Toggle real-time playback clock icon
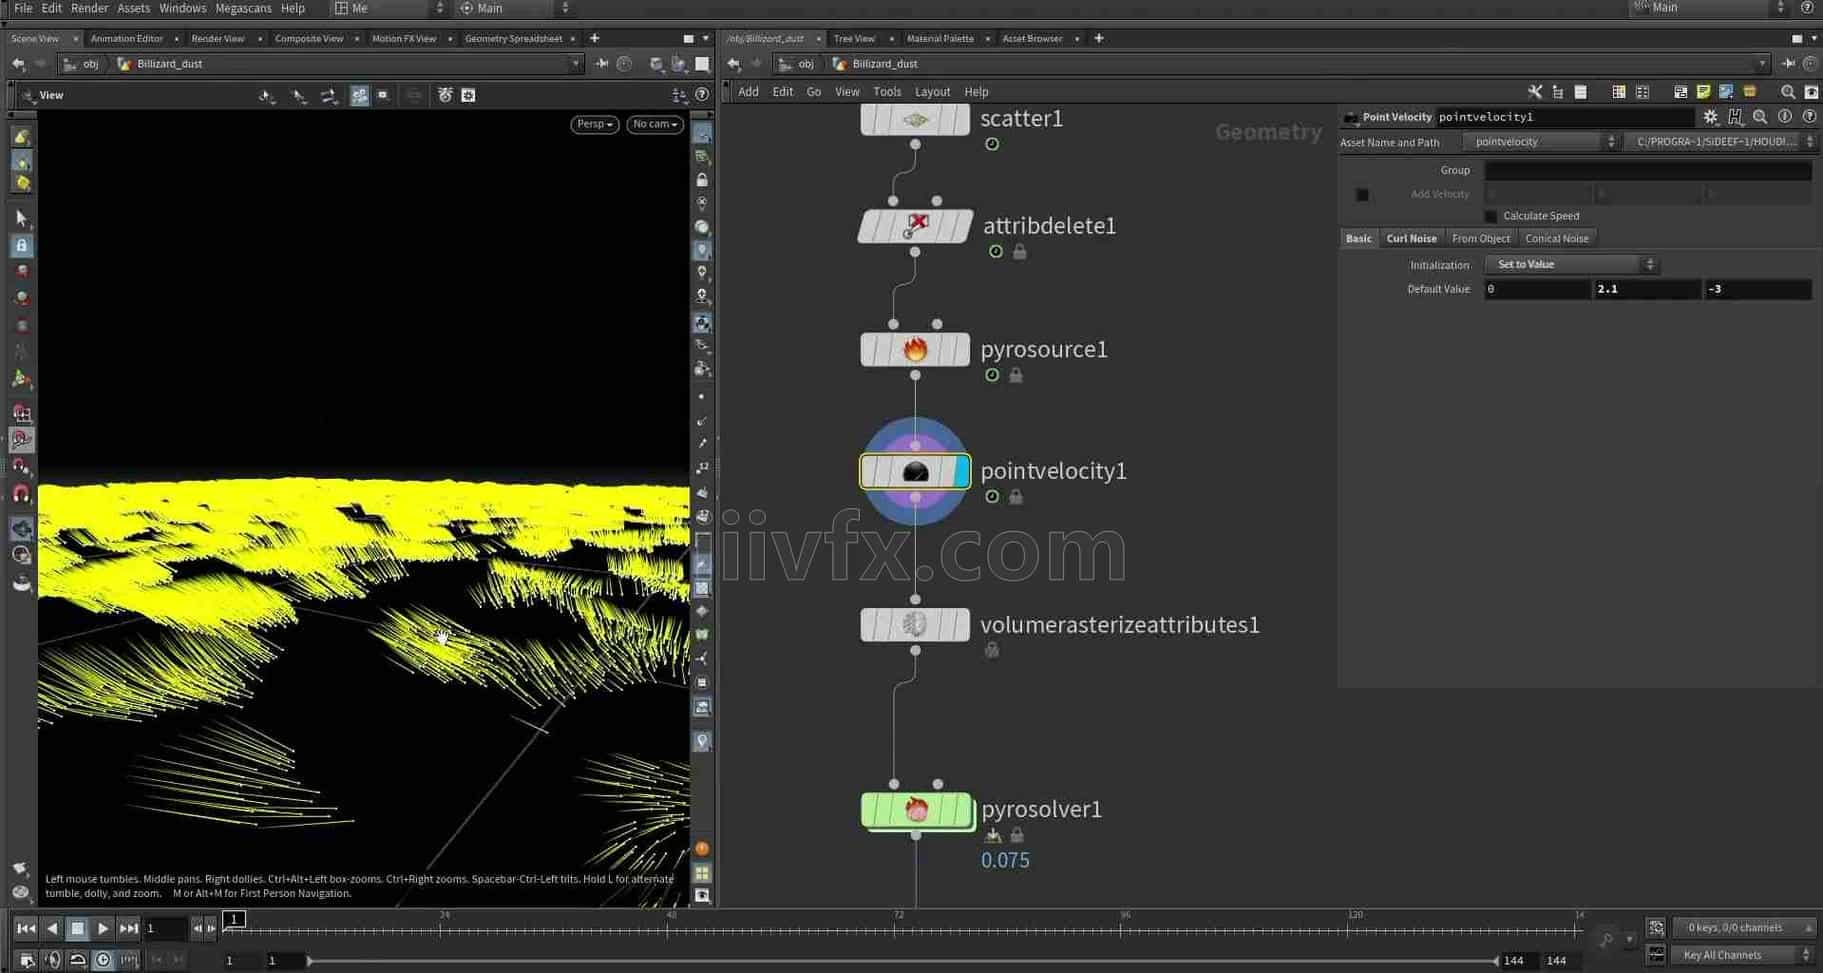1823x973 pixels. 103,960
